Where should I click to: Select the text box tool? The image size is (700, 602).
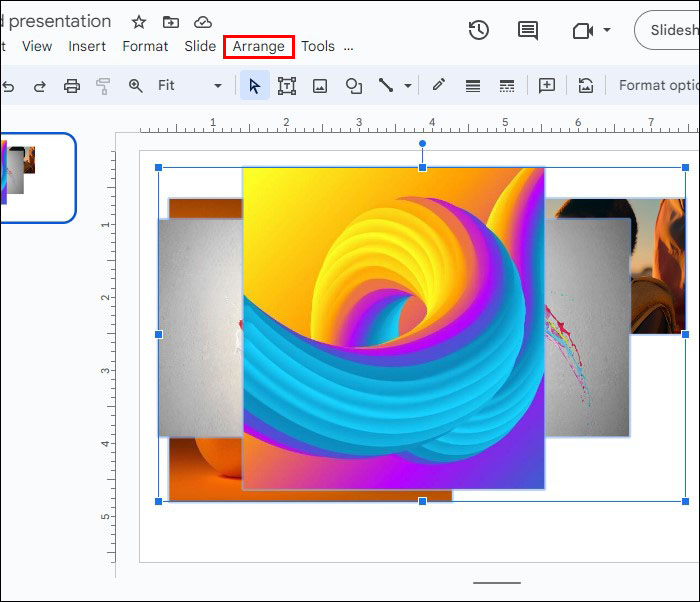[287, 86]
